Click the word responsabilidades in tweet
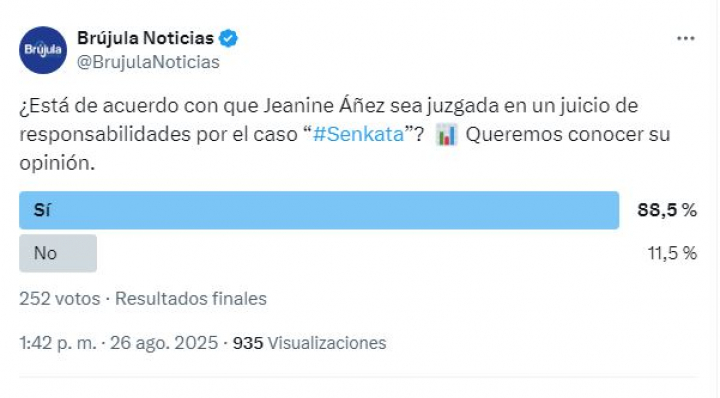Screen dimensions: 720x398 tap(105, 135)
